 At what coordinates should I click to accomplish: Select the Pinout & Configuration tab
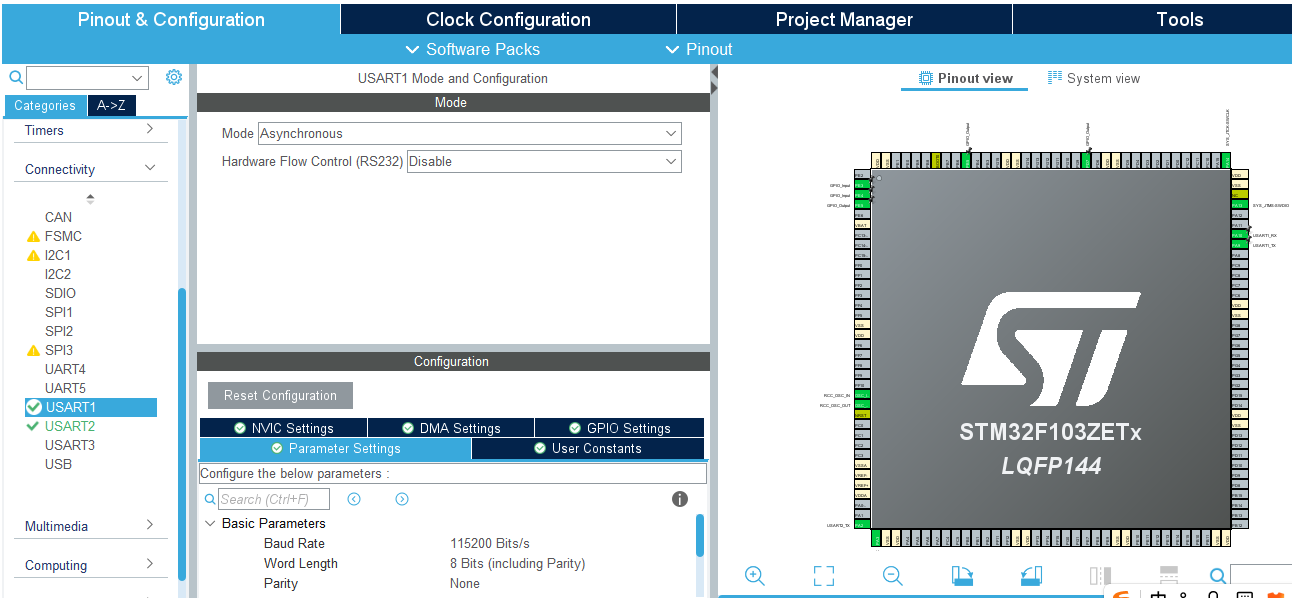click(171, 19)
